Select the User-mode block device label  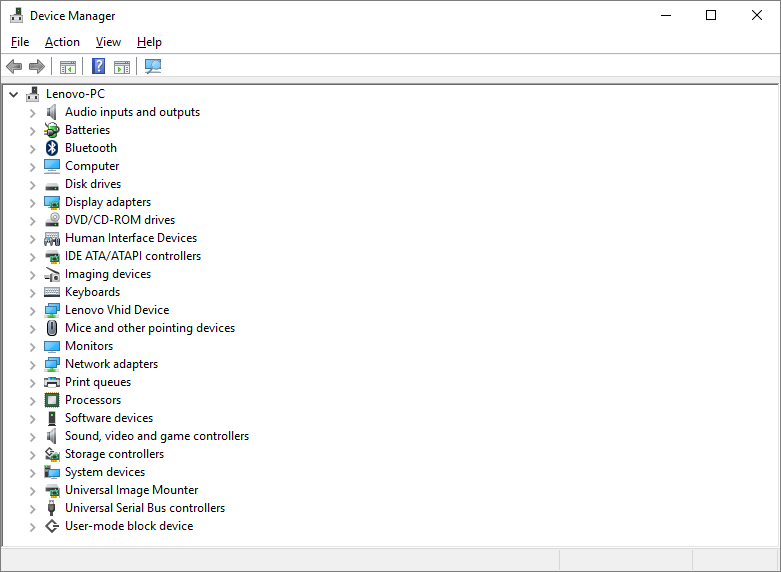coord(129,526)
